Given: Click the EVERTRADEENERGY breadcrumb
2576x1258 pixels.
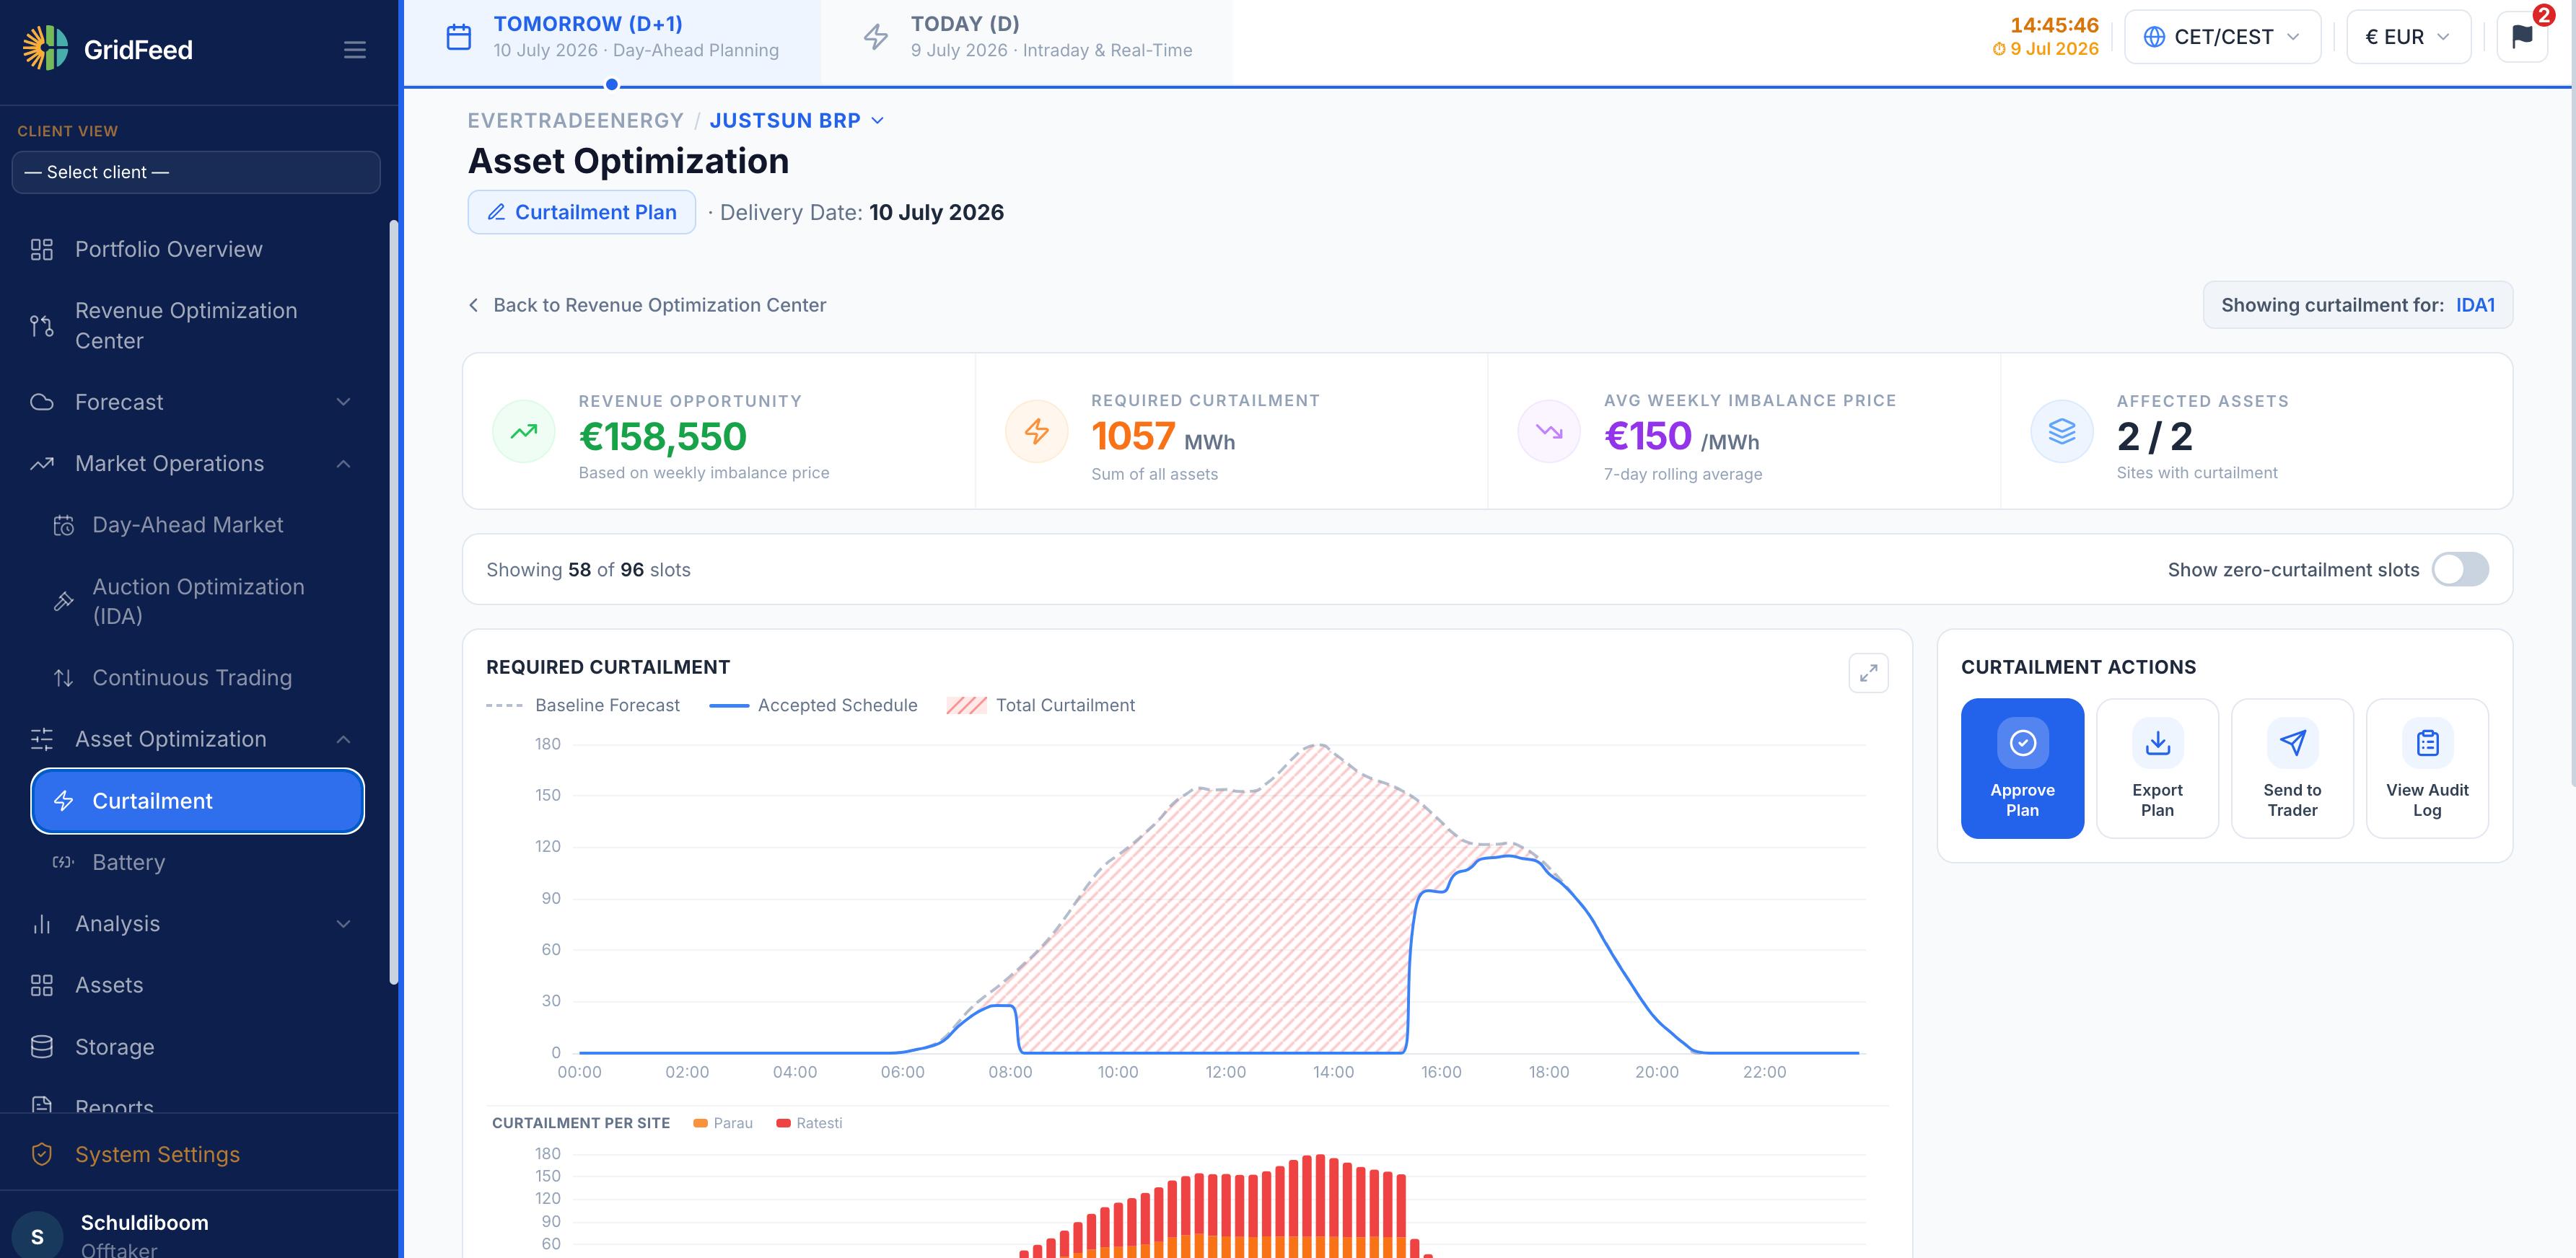Looking at the screenshot, I should [575, 121].
